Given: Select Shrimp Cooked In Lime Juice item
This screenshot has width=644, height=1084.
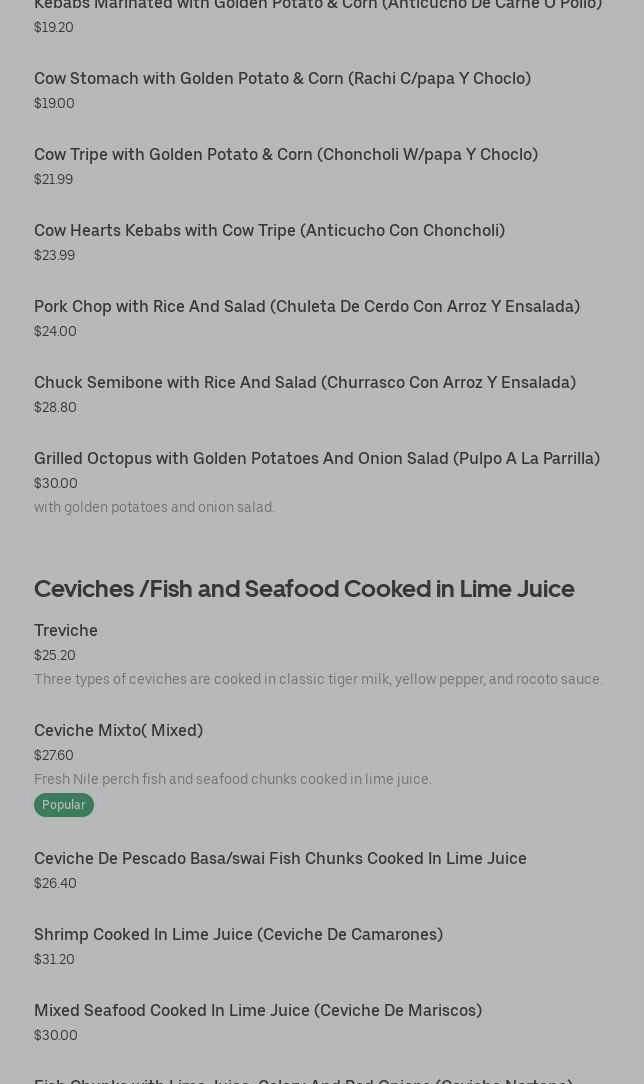Looking at the screenshot, I should click(238, 934).
